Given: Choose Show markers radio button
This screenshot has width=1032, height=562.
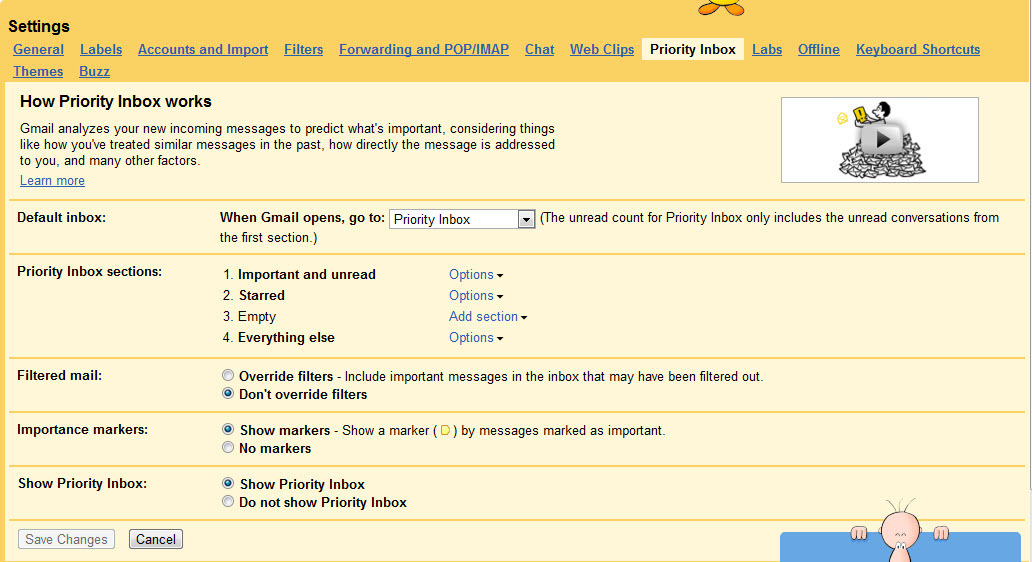Looking at the screenshot, I should point(228,429).
